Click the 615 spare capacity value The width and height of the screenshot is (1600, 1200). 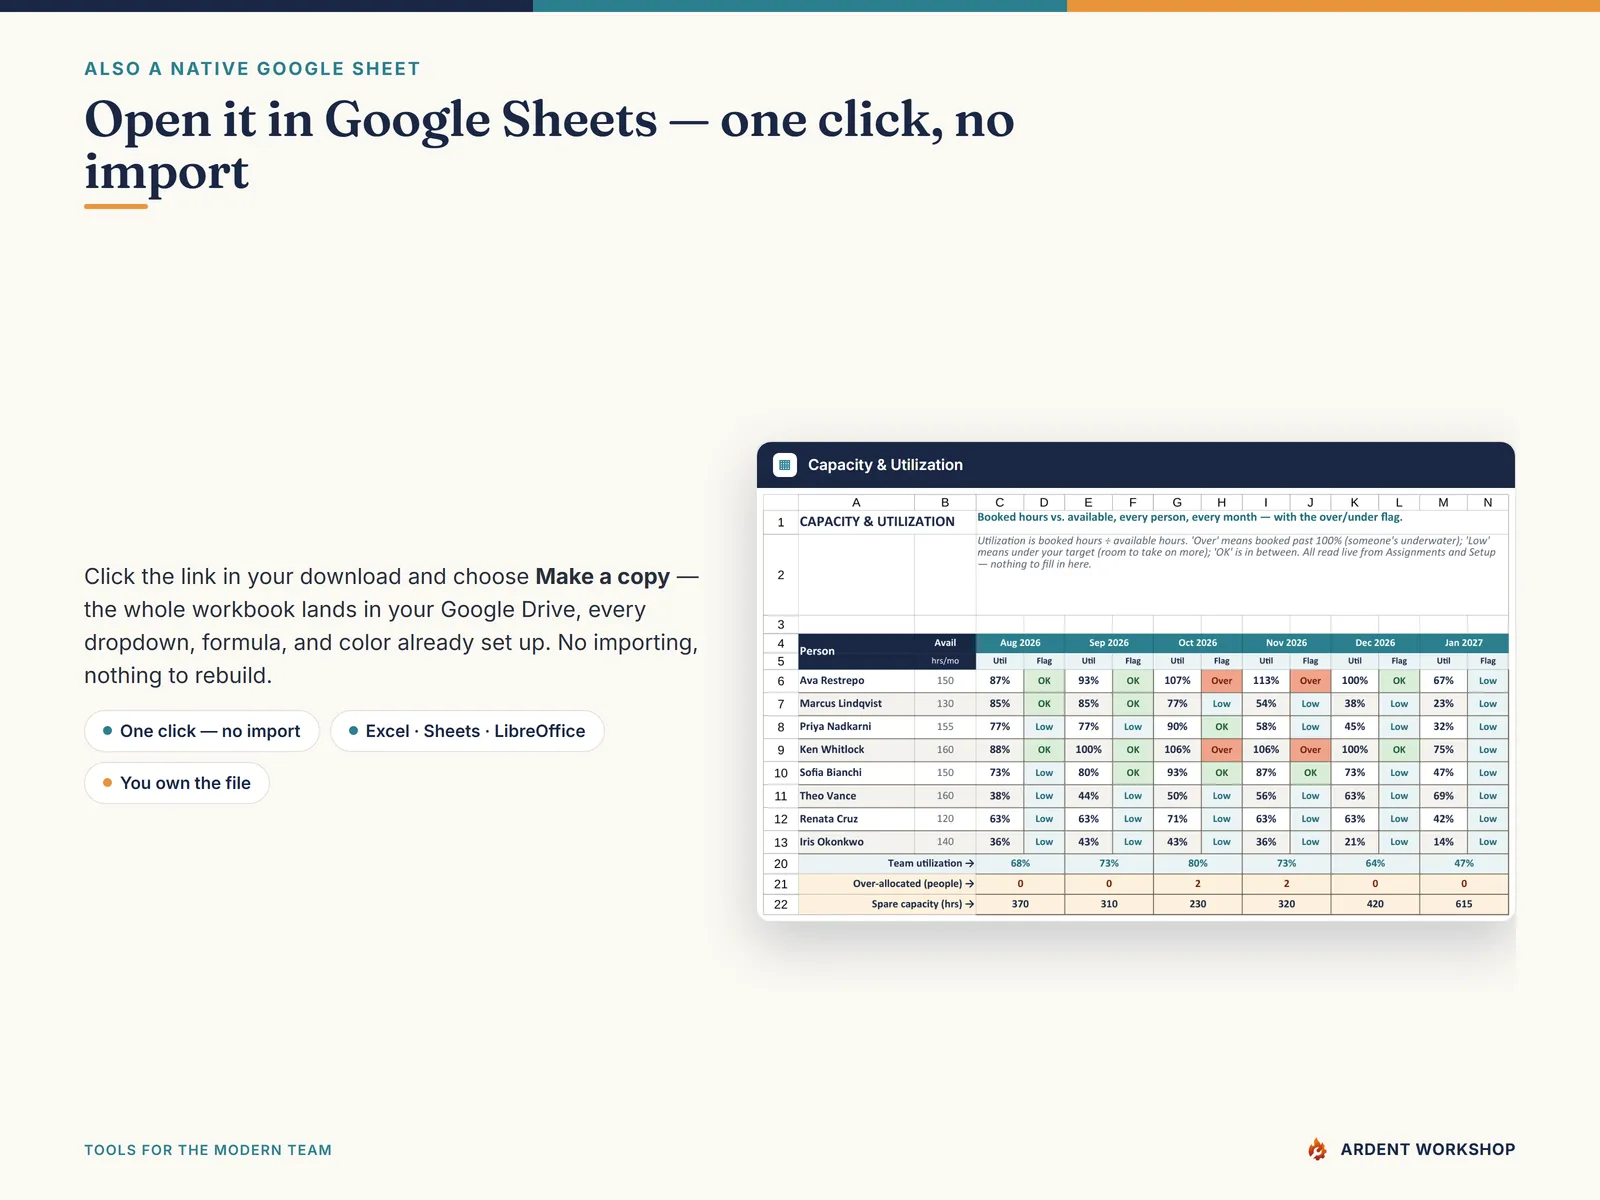(x=1464, y=904)
